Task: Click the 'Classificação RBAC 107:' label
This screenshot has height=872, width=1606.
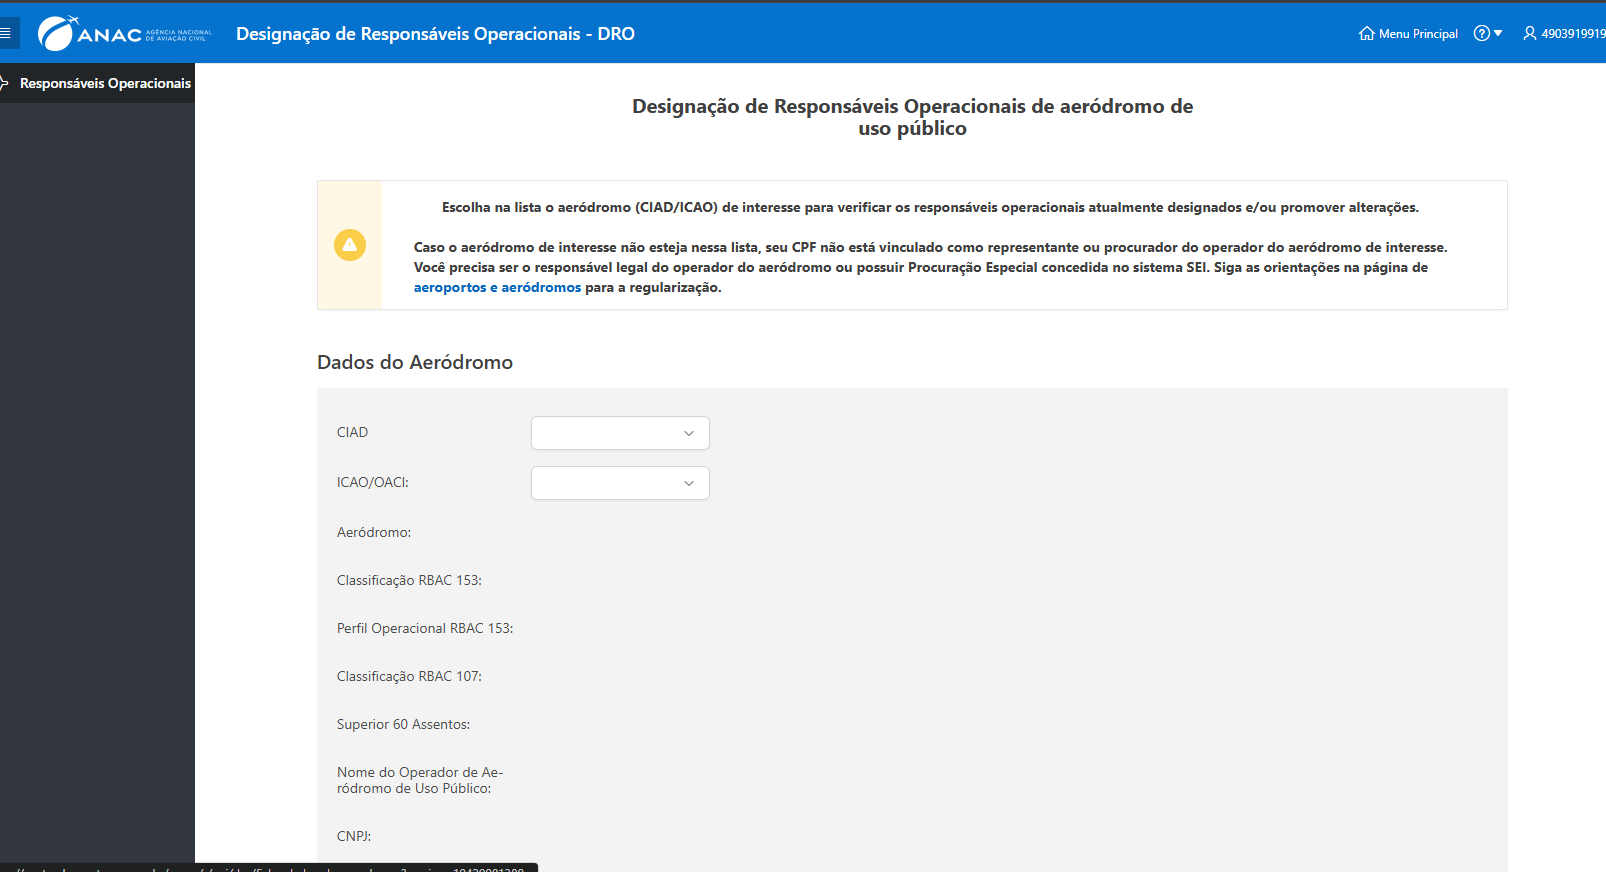Action: [409, 676]
